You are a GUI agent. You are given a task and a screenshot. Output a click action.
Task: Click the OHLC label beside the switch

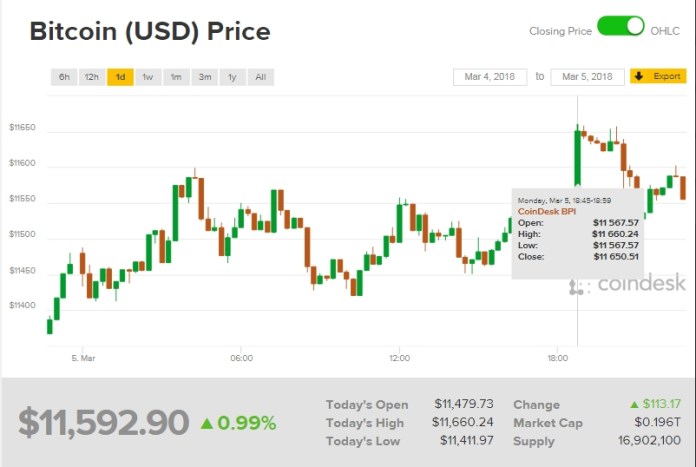click(665, 31)
